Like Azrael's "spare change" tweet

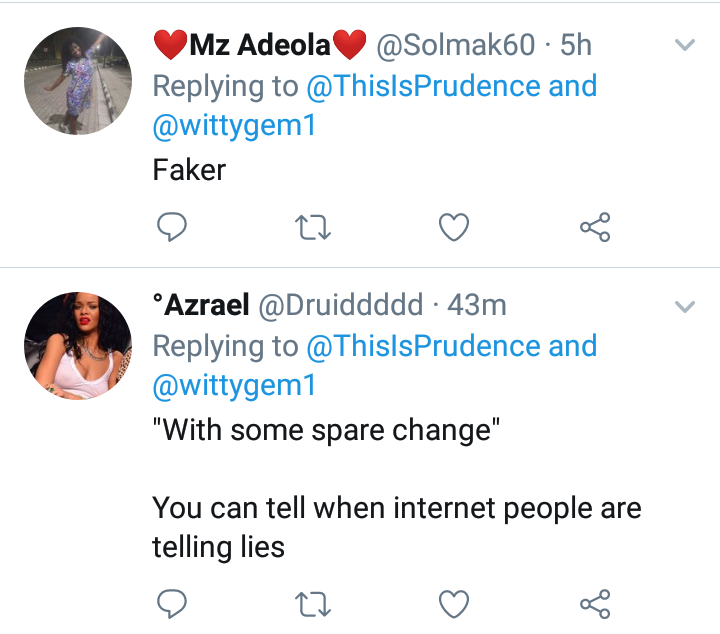454,603
